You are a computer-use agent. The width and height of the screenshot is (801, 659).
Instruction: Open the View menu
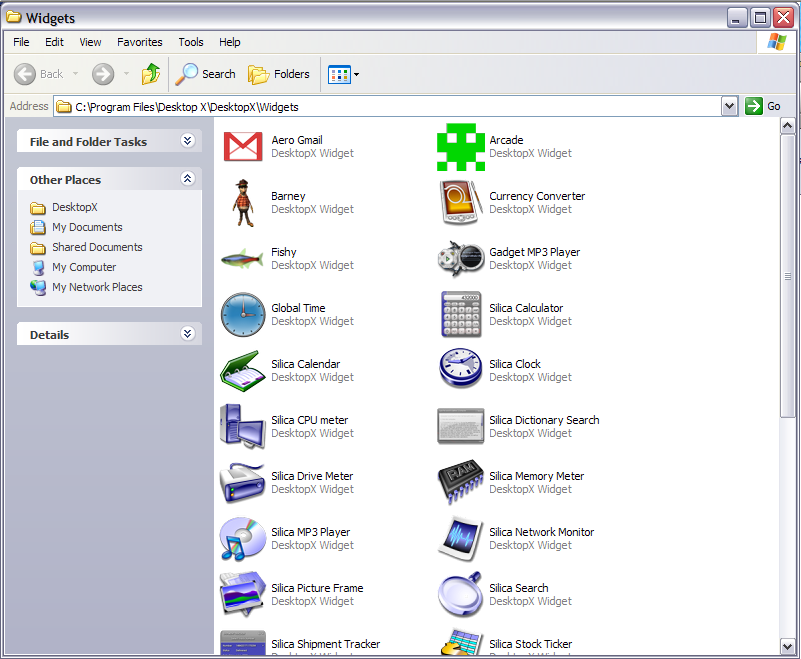coord(90,42)
